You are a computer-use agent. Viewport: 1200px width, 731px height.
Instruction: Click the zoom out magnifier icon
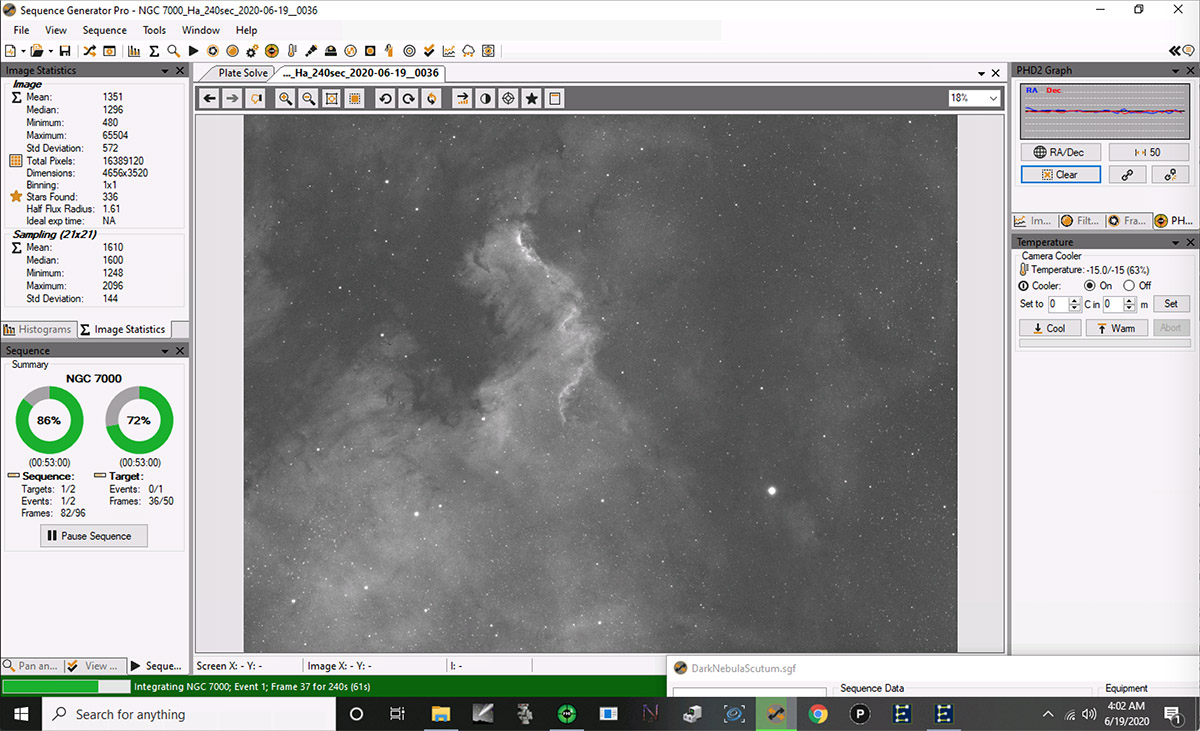click(309, 98)
